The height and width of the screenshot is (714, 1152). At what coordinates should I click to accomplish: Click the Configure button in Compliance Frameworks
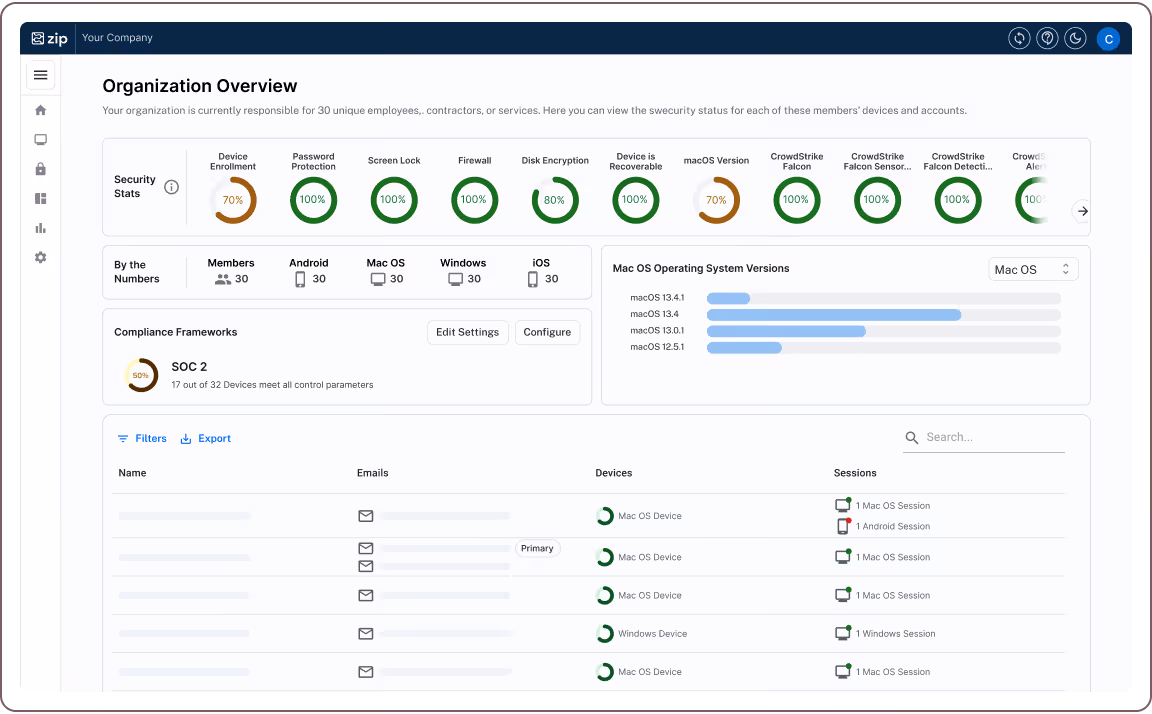pyautogui.click(x=547, y=332)
